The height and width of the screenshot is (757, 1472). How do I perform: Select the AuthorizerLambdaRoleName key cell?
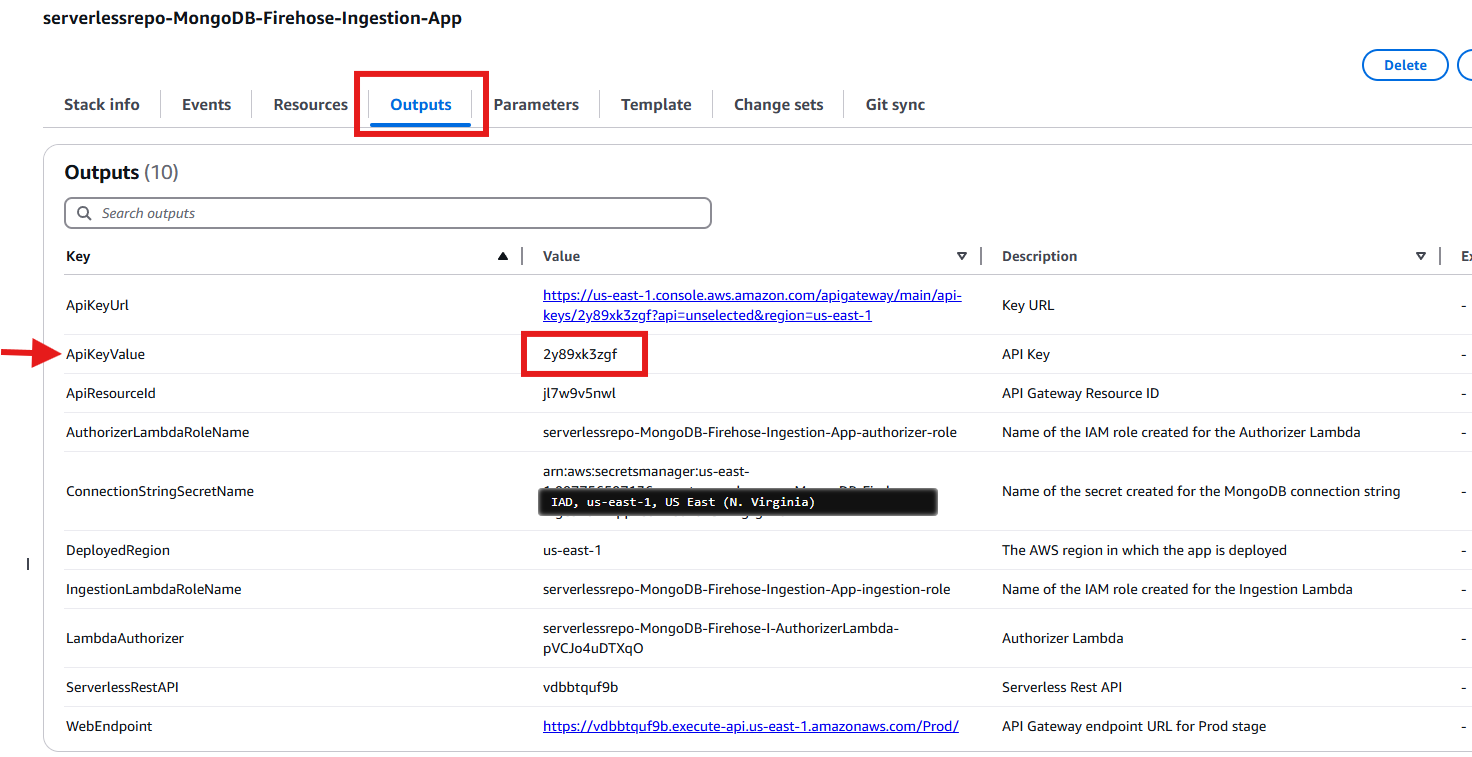click(x=158, y=432)
